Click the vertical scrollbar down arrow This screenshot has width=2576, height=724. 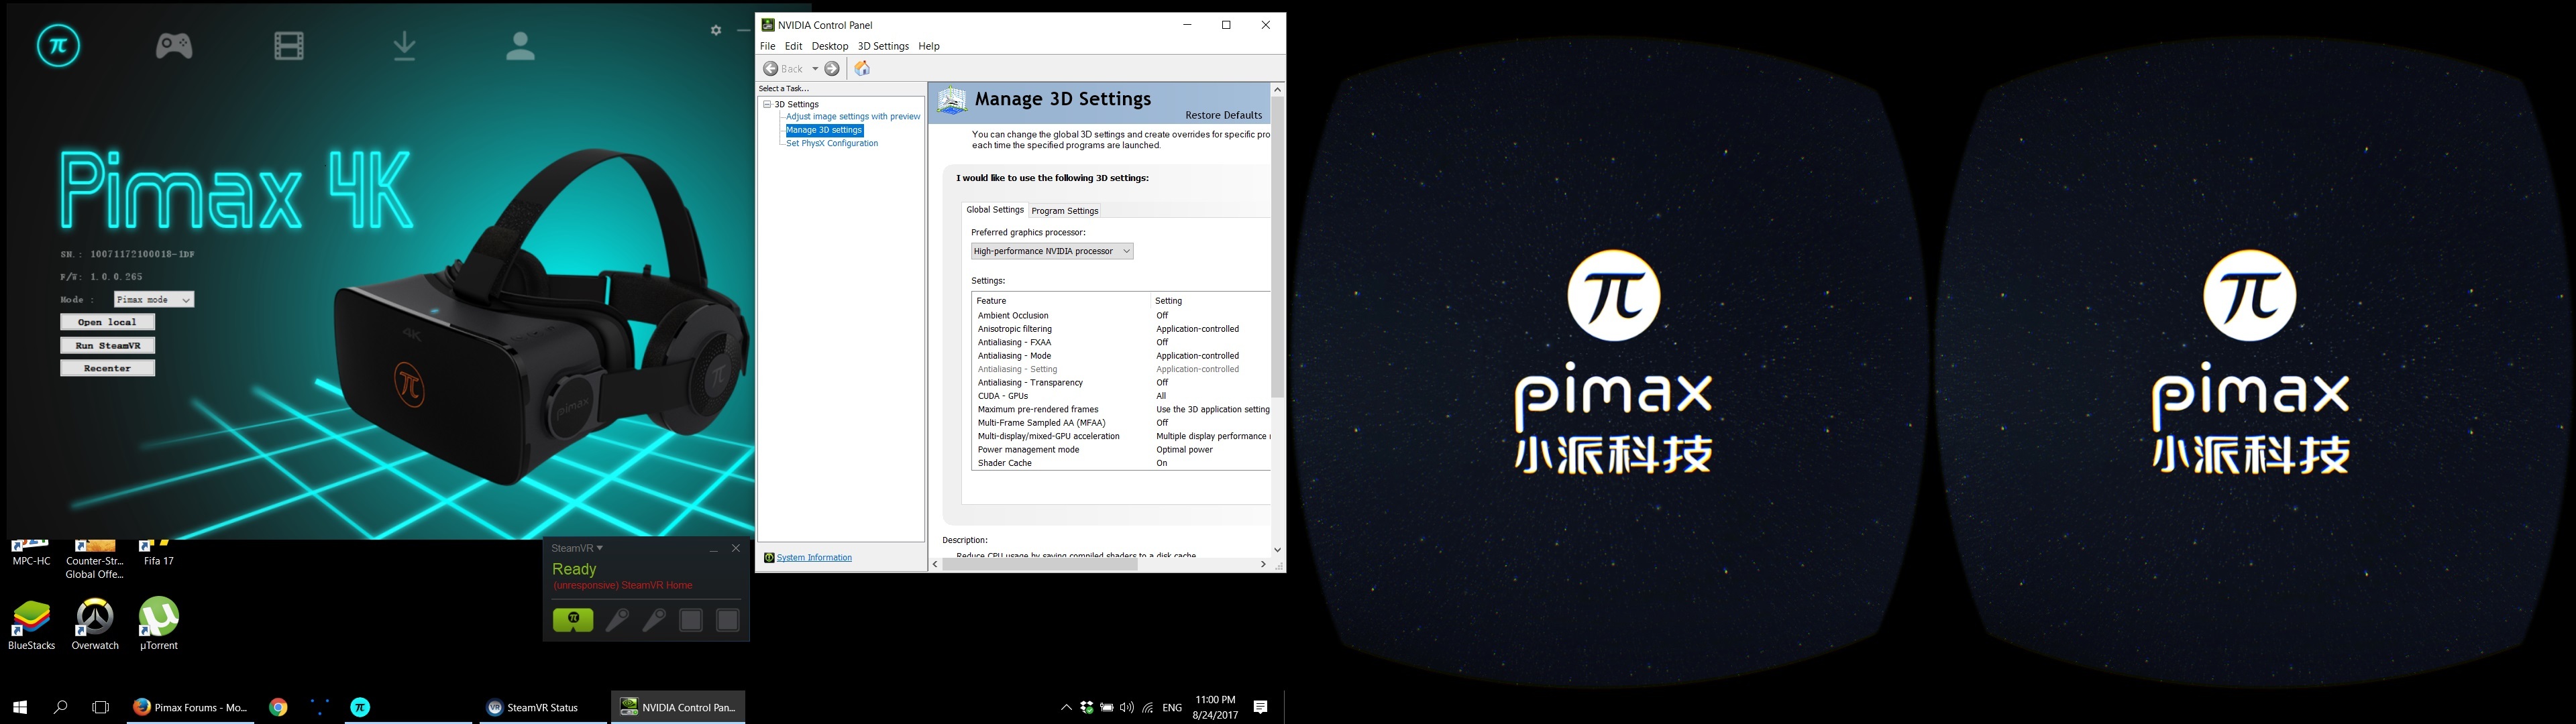tap(1277, 550)
